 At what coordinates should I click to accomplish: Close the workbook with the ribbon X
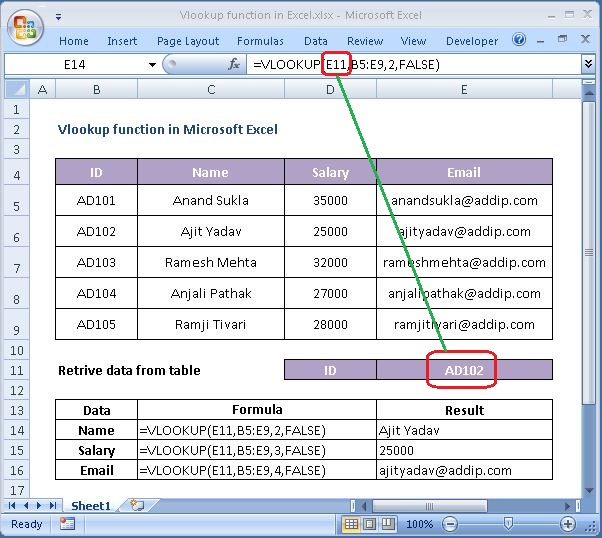point(585,39)
